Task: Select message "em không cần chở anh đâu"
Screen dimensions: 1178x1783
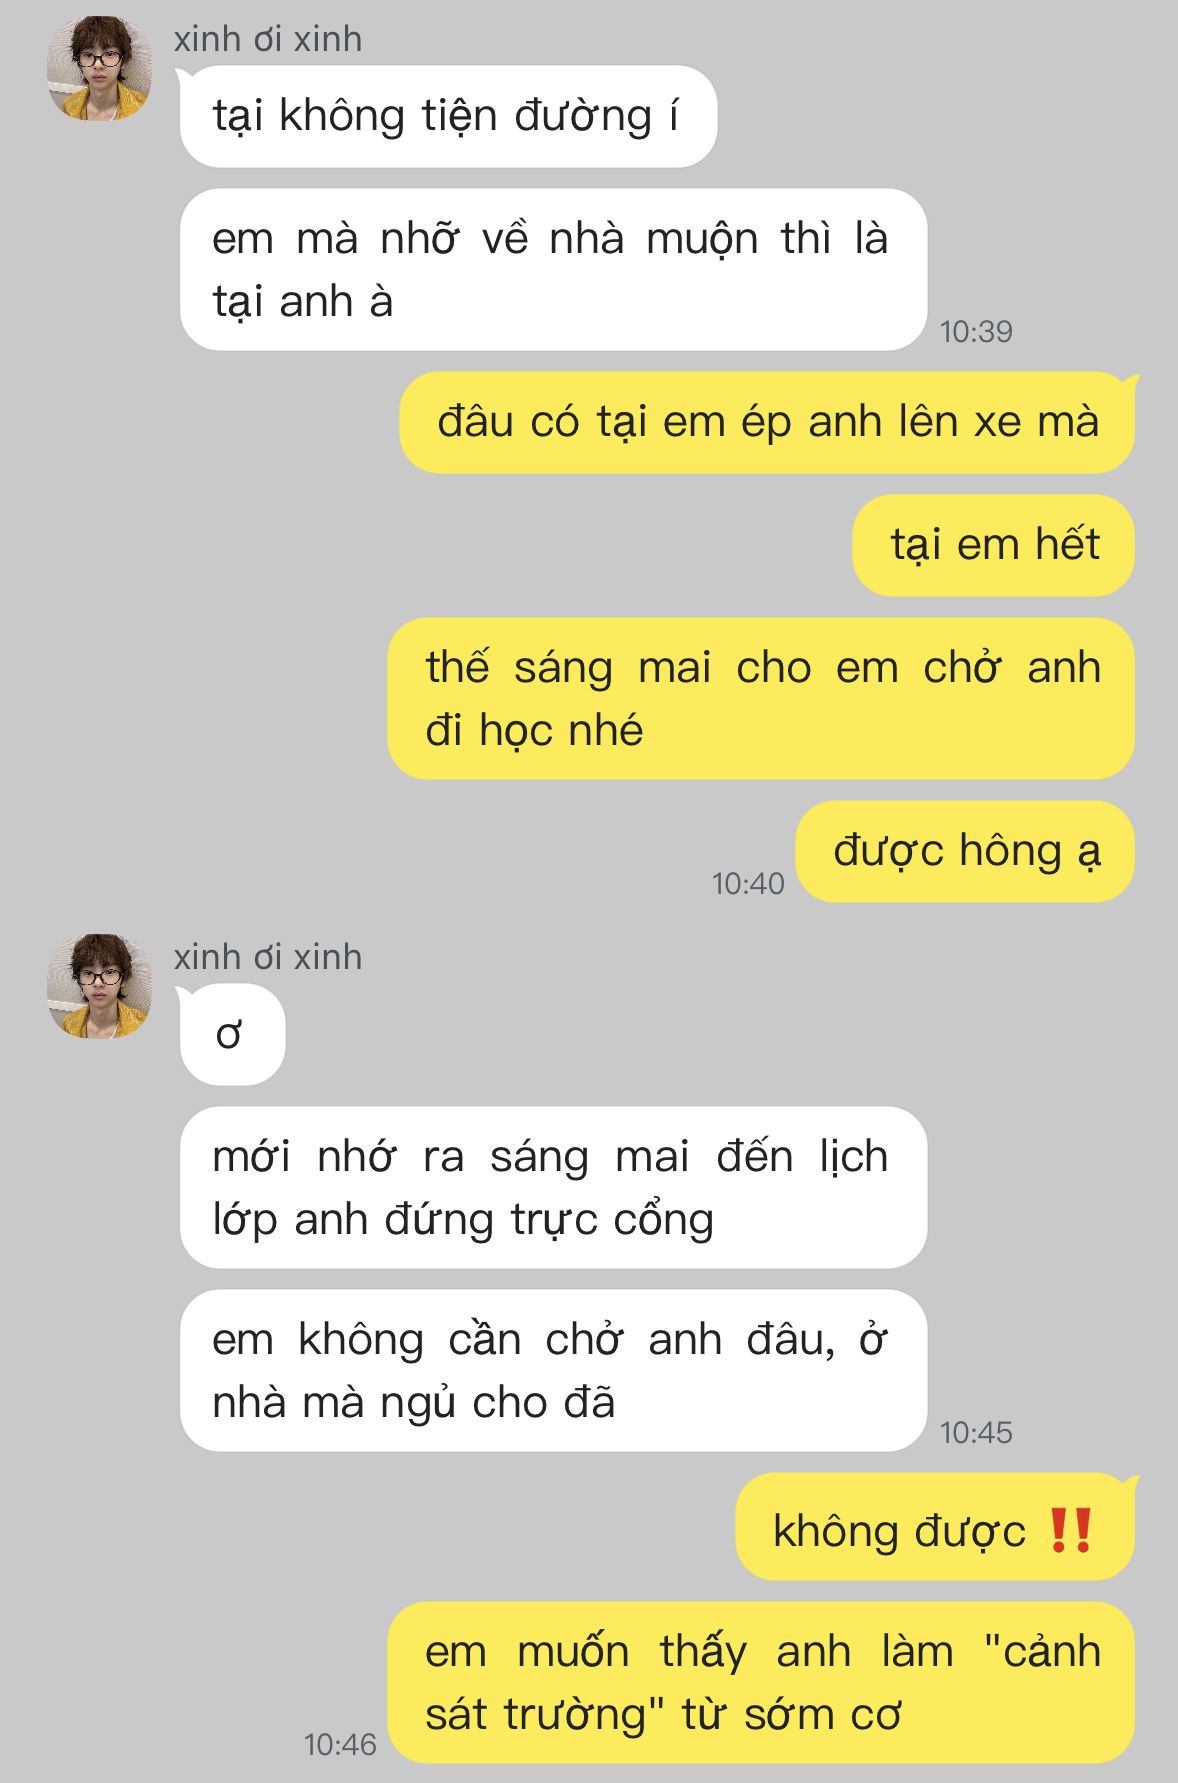Action: pyautogui.click(x=553, y=1371)
